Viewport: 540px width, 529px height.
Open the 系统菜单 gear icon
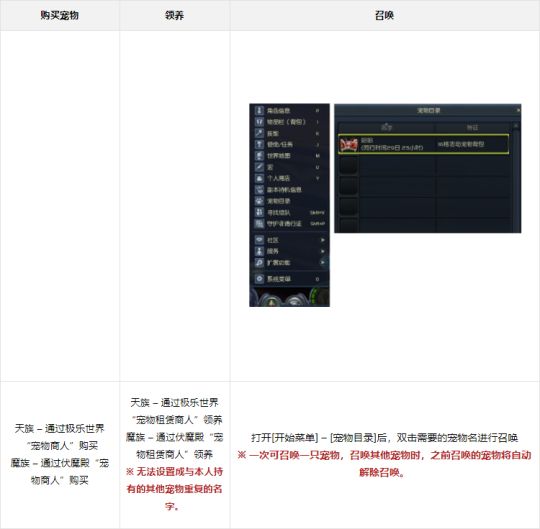pos(259,279)
